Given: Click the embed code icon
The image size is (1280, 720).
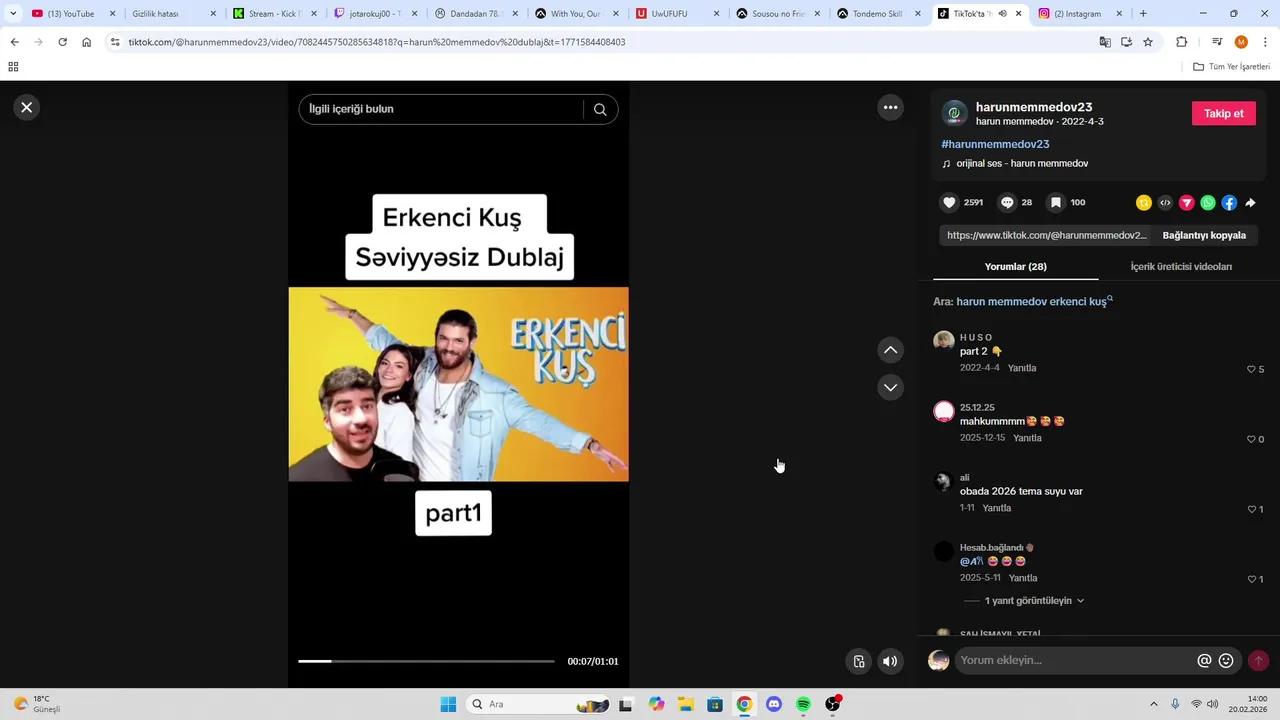Looking at the screenshot, I should [x=1165, y=202].
